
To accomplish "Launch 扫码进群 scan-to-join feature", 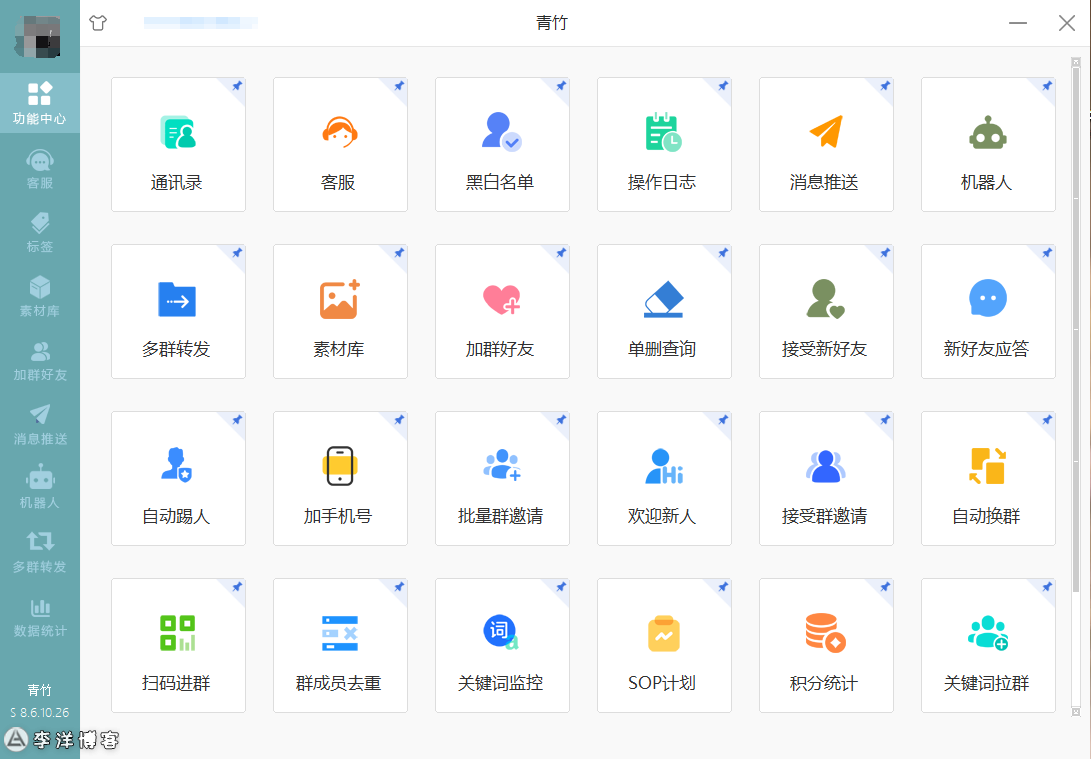I will pyautogui.click(x=178, y=645).
